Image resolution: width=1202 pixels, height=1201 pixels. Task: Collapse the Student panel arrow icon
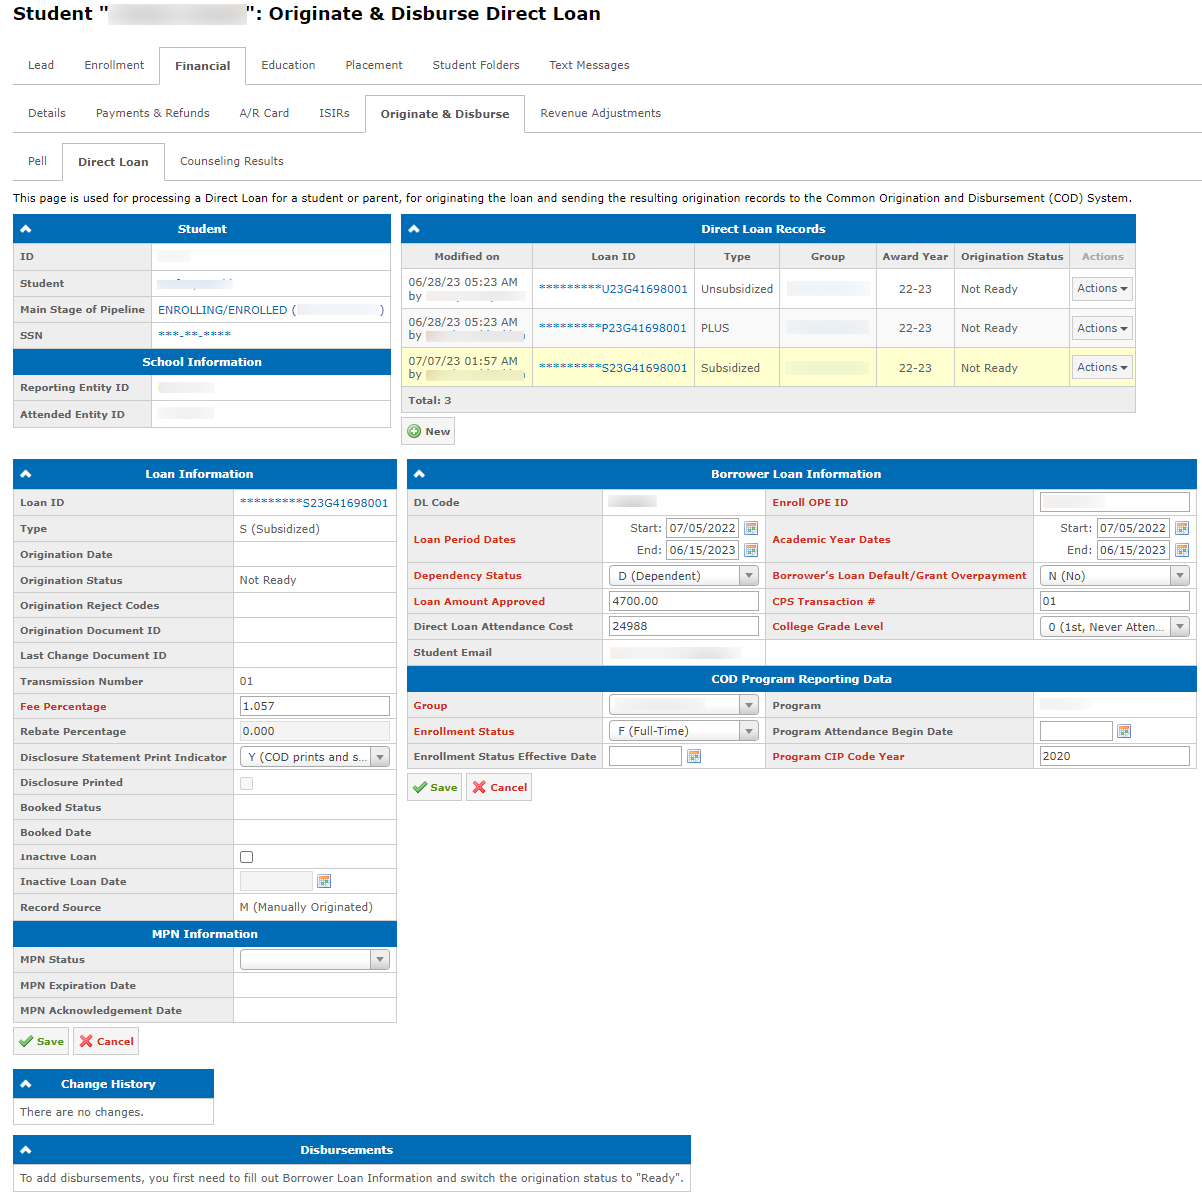tap(26, 229)
